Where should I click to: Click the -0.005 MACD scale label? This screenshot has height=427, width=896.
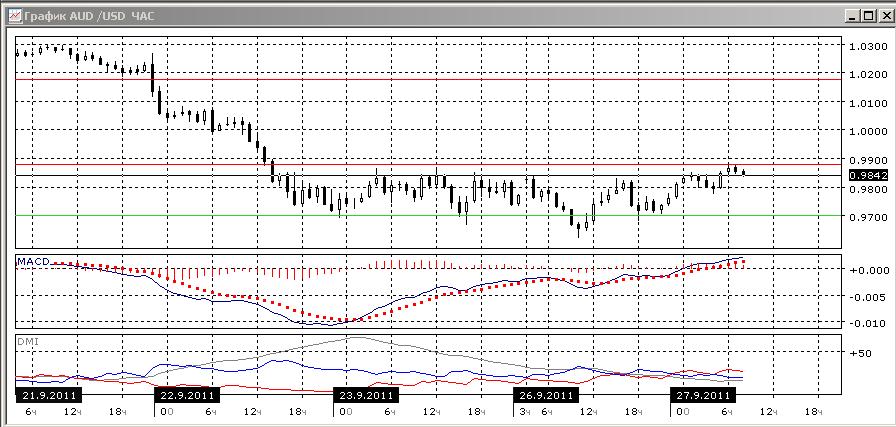(x=869, y=297)
